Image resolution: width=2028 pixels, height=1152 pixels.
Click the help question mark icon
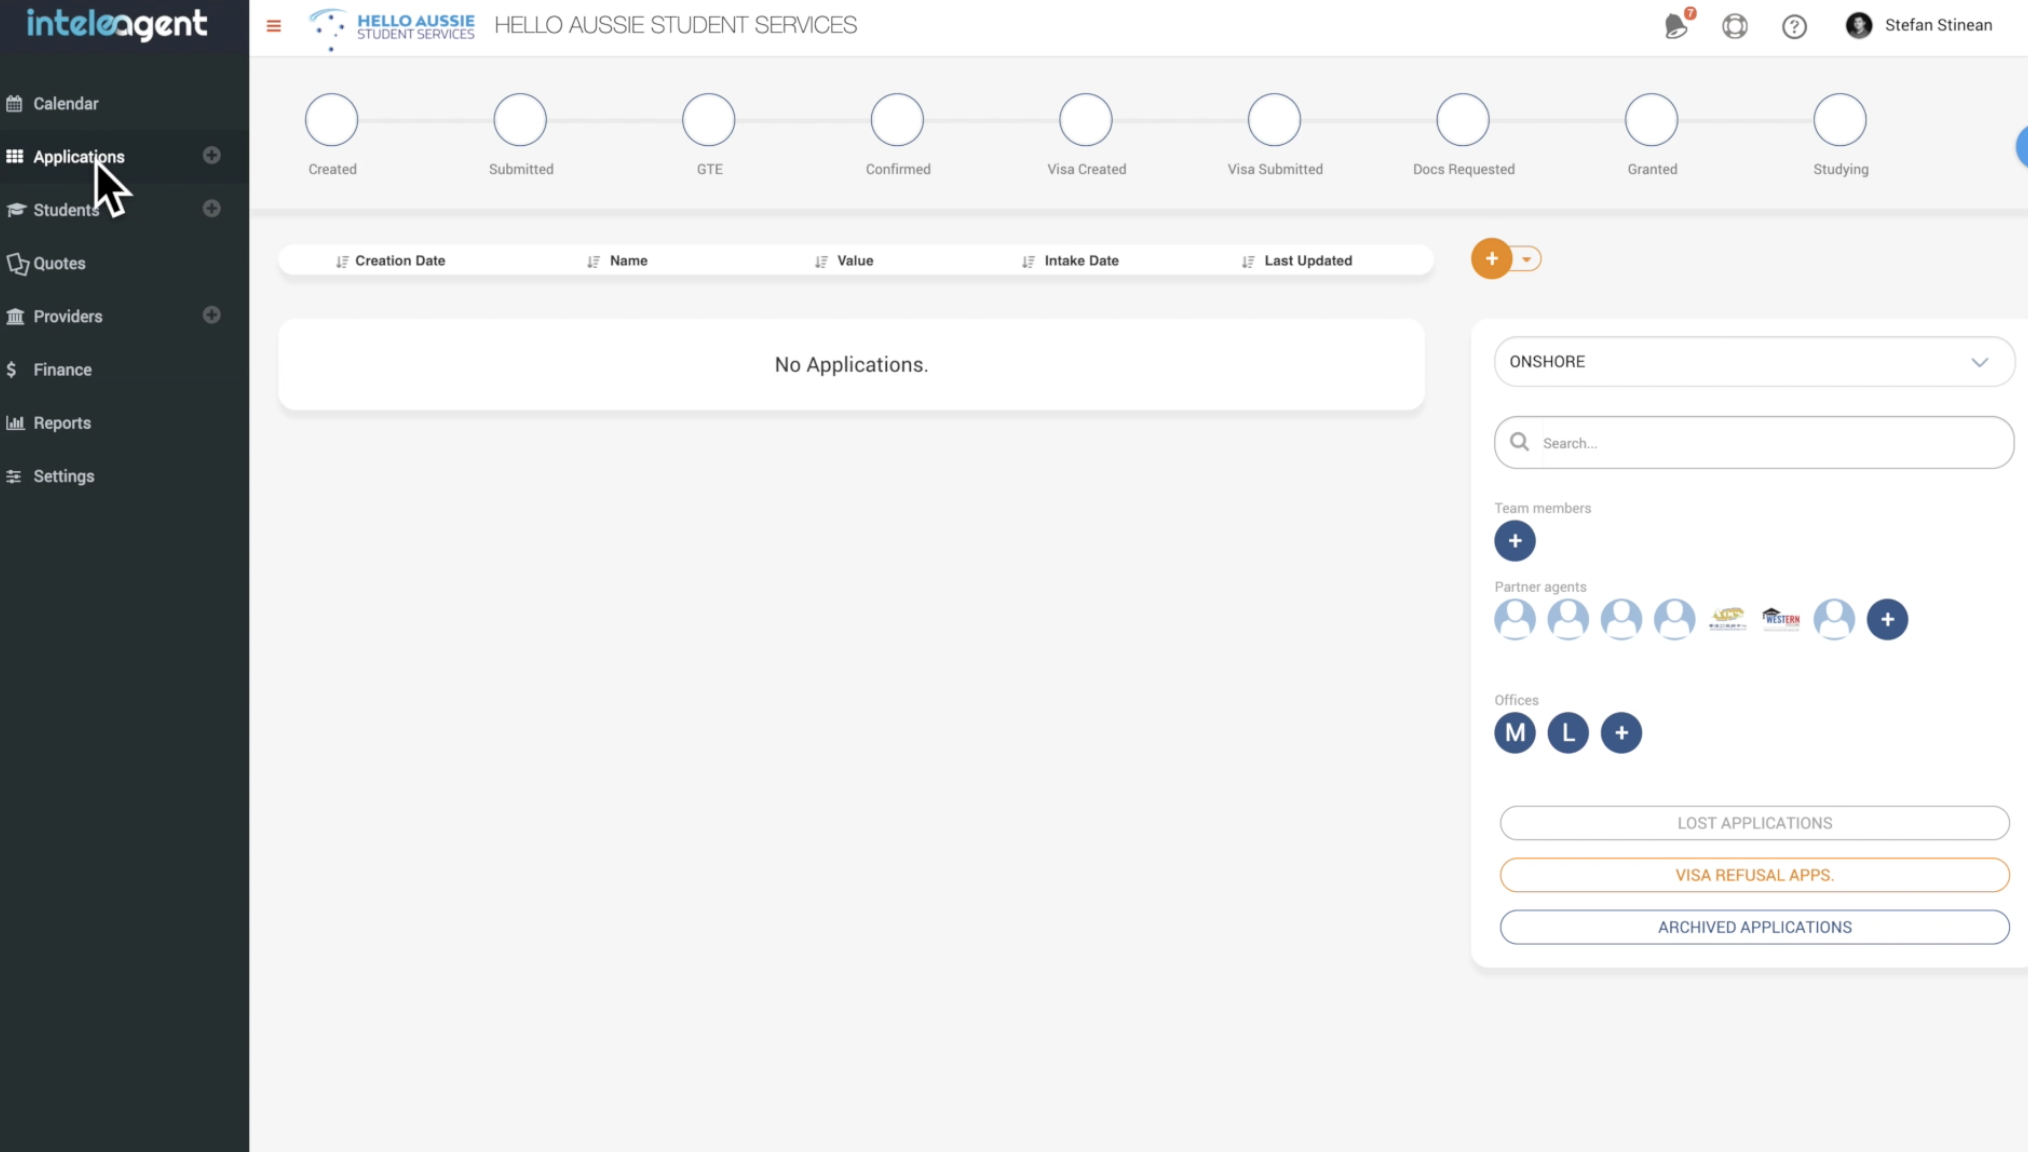[x=1794, y=26]
